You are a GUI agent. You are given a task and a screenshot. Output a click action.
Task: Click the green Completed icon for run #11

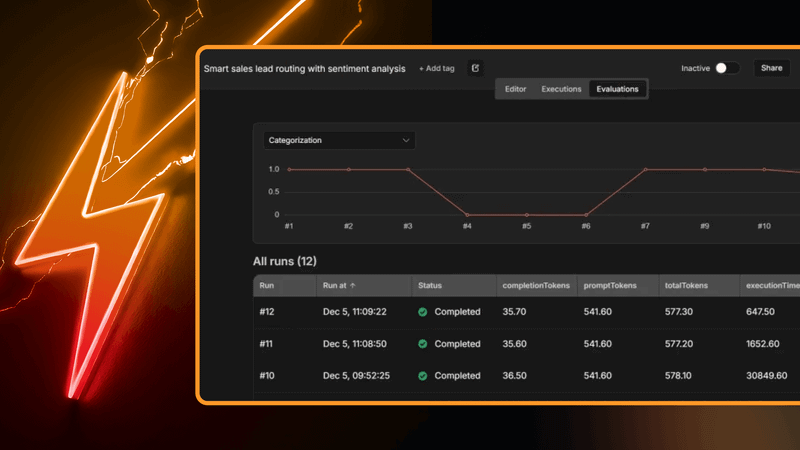(x=422, y=344)
